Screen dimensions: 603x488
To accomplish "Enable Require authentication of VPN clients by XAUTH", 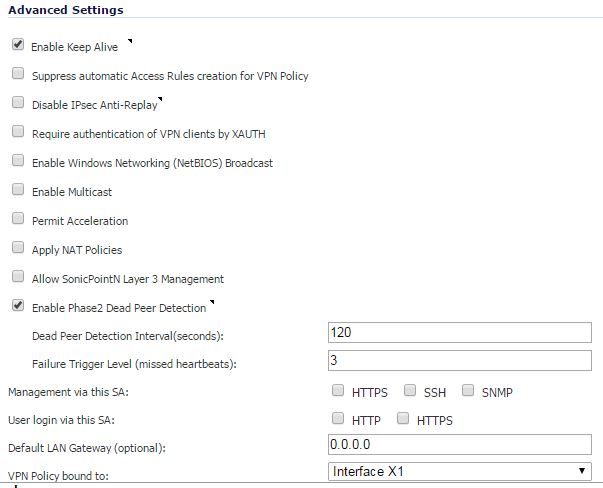I will click(18, 131).
